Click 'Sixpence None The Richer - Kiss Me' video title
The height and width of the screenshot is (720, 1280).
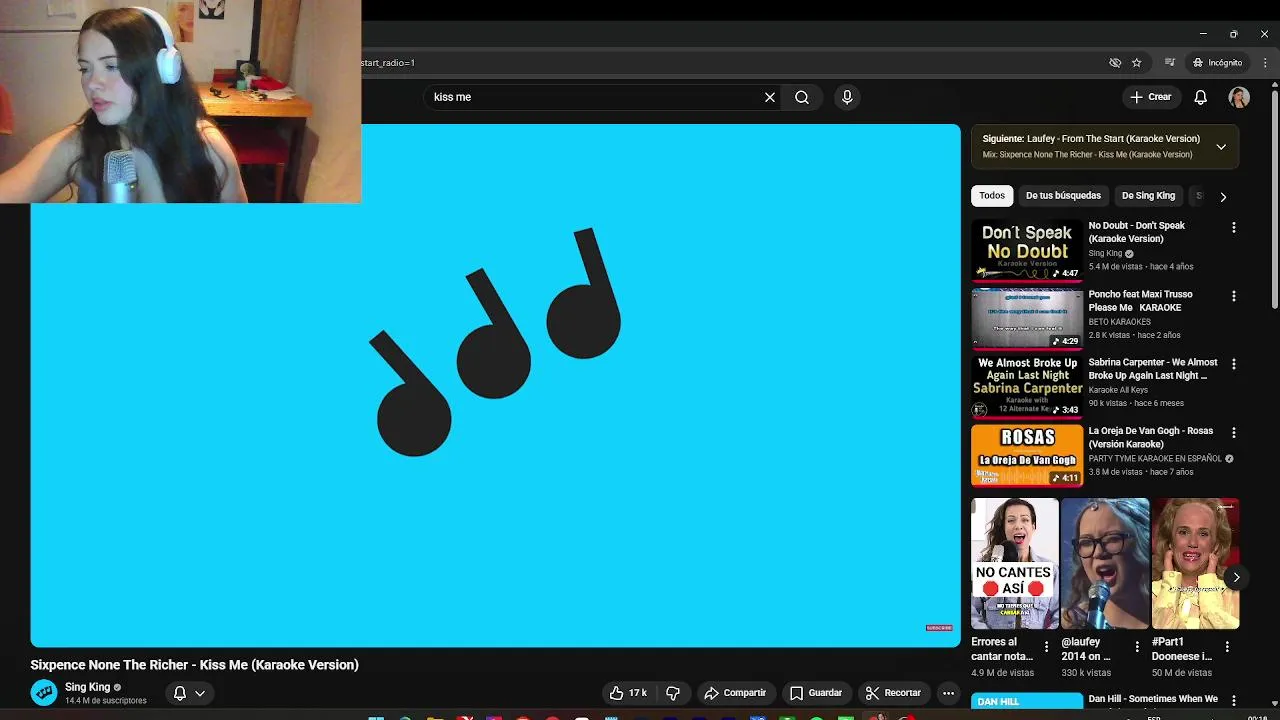click(194, 665)
